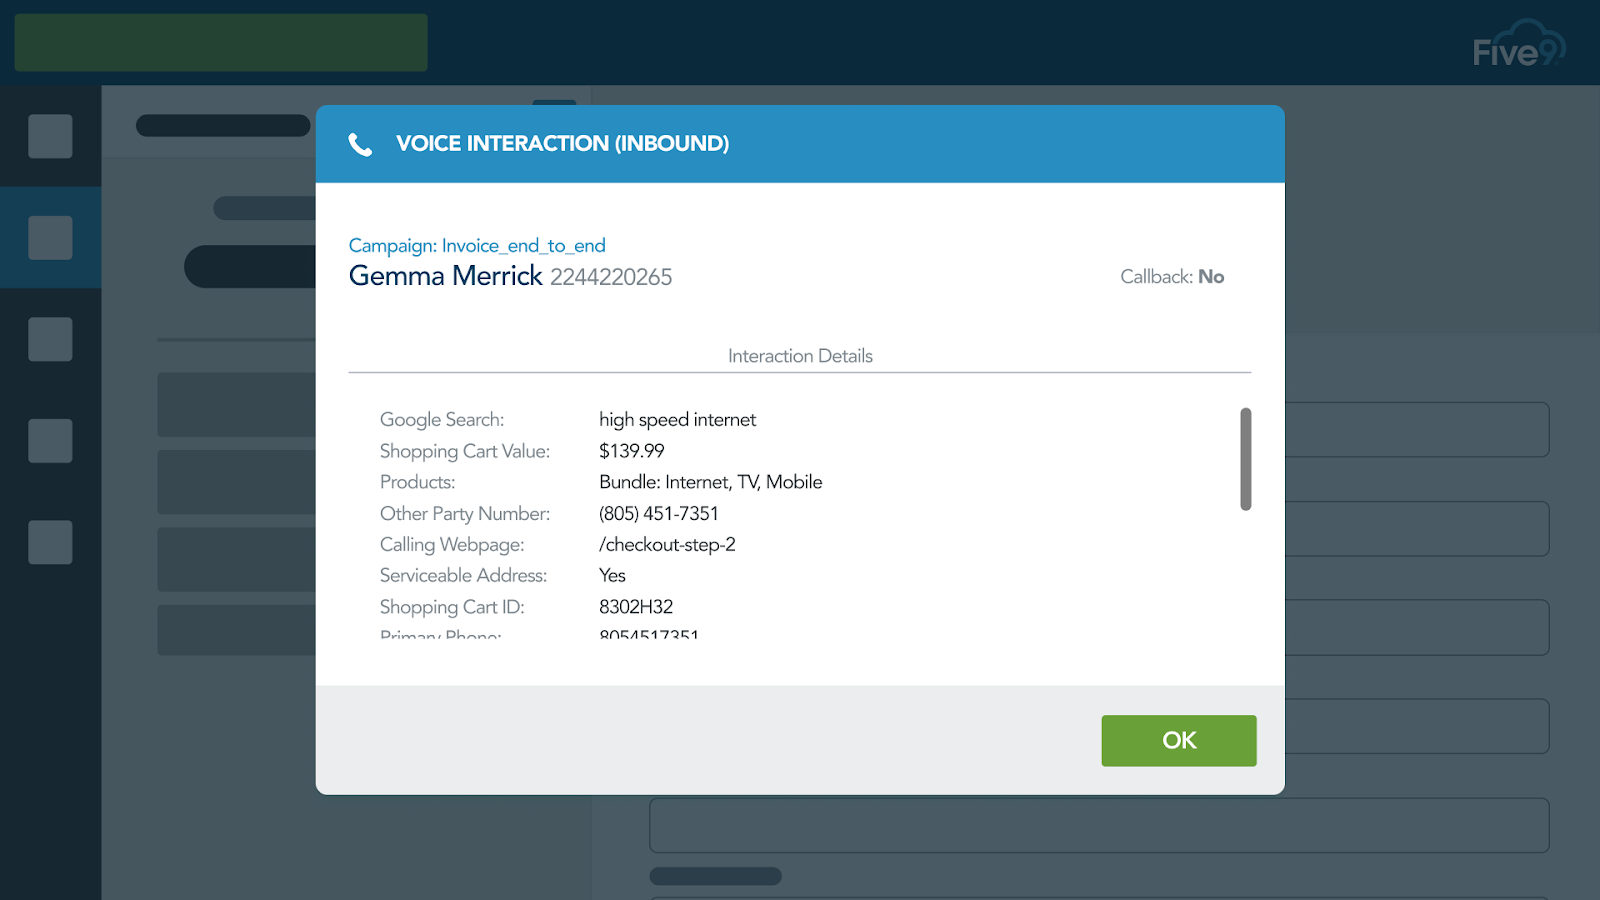The image size is (1600, 900).
Task: Click the large text area at the bottom right
Action: (1100, 825)
